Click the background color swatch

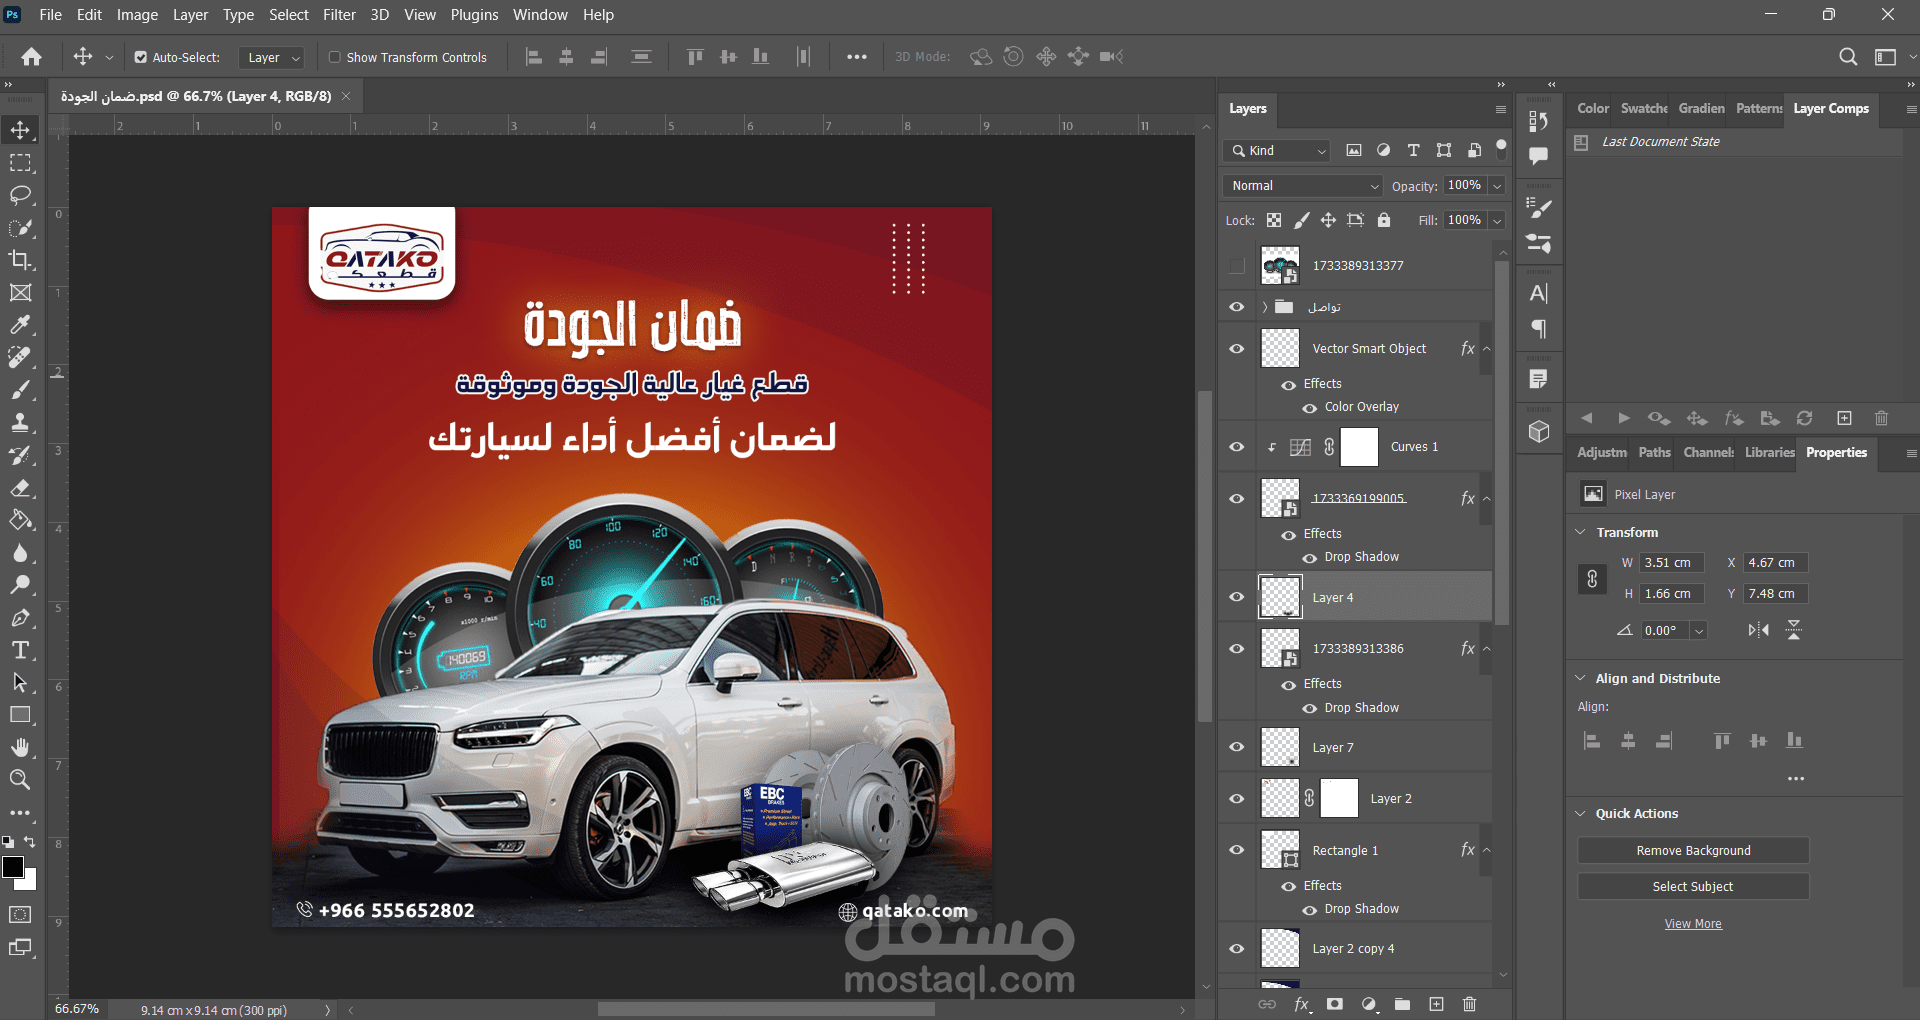pyautogui.click(x=31, y=883)
